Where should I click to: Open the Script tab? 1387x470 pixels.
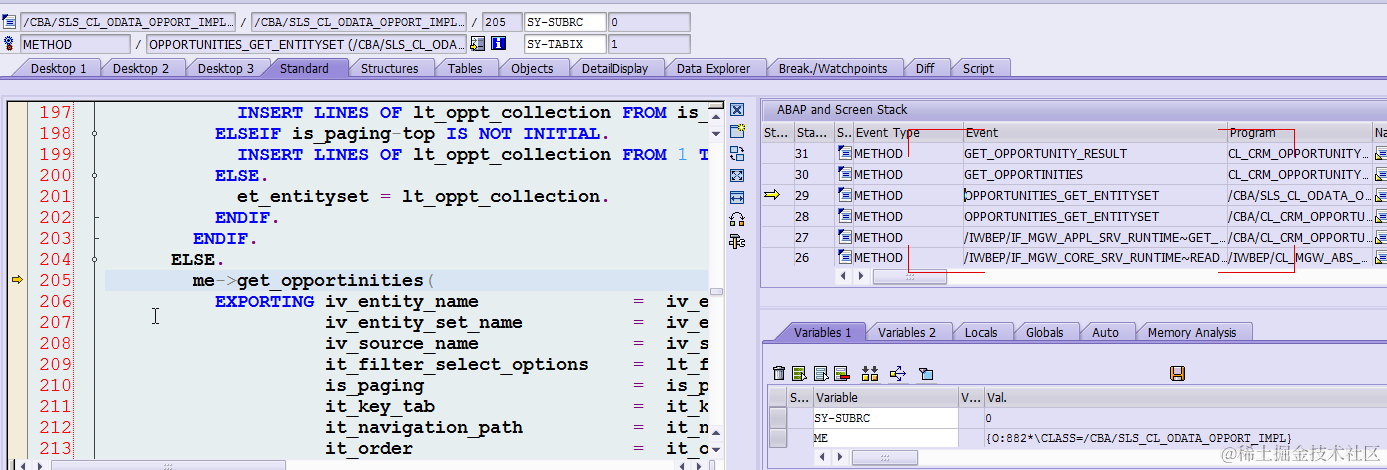978,68
